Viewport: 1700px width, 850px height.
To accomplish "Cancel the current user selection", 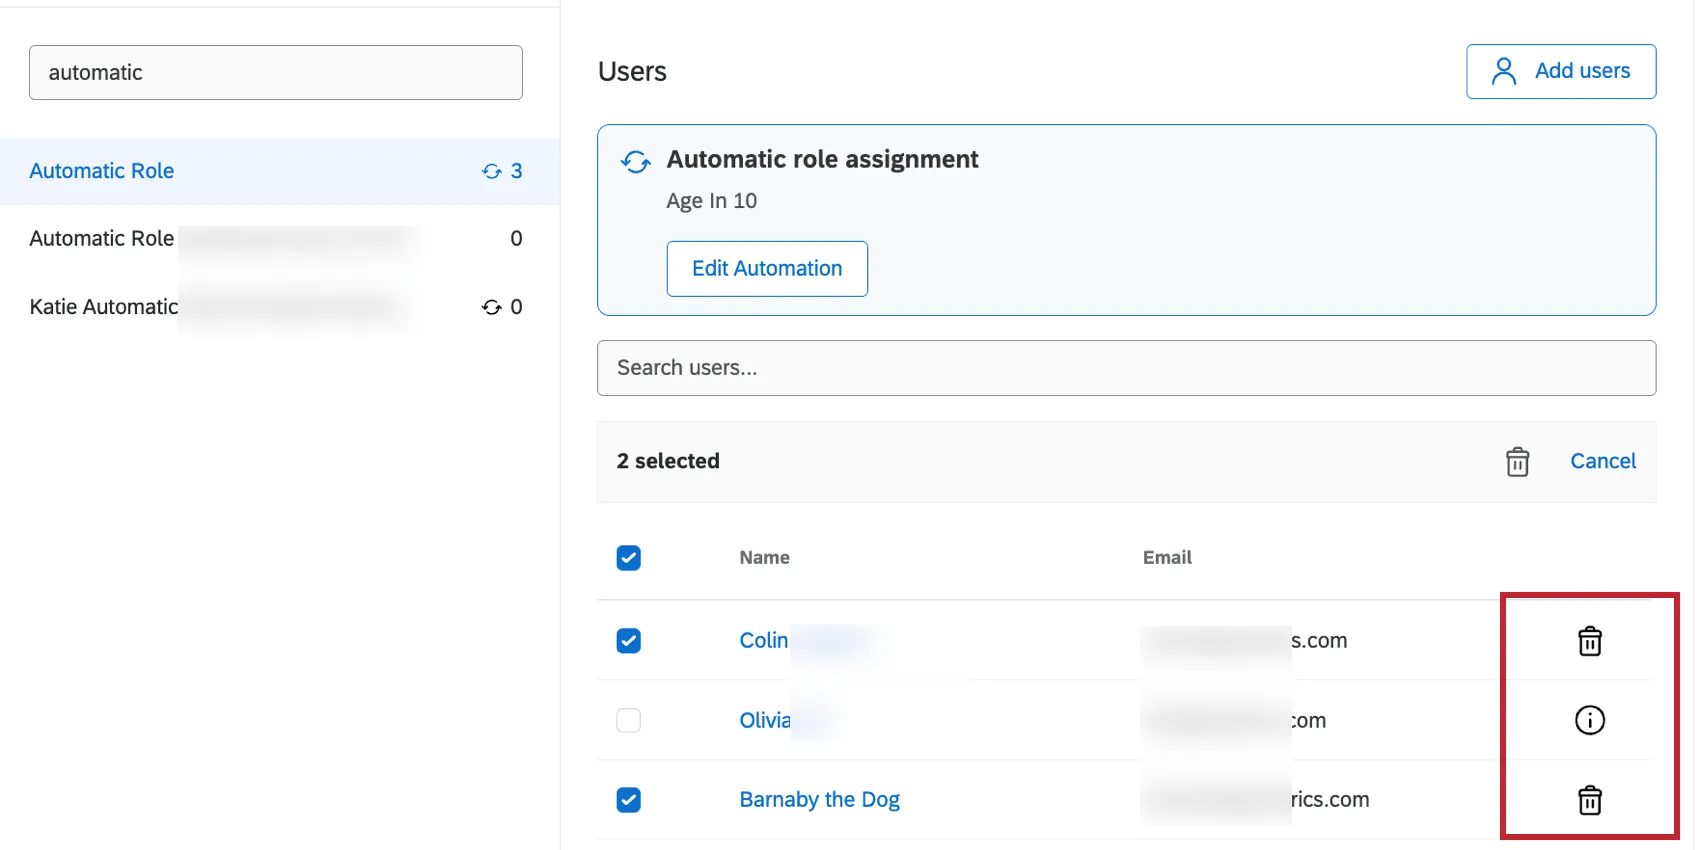I will click(x=1602, y=461).
